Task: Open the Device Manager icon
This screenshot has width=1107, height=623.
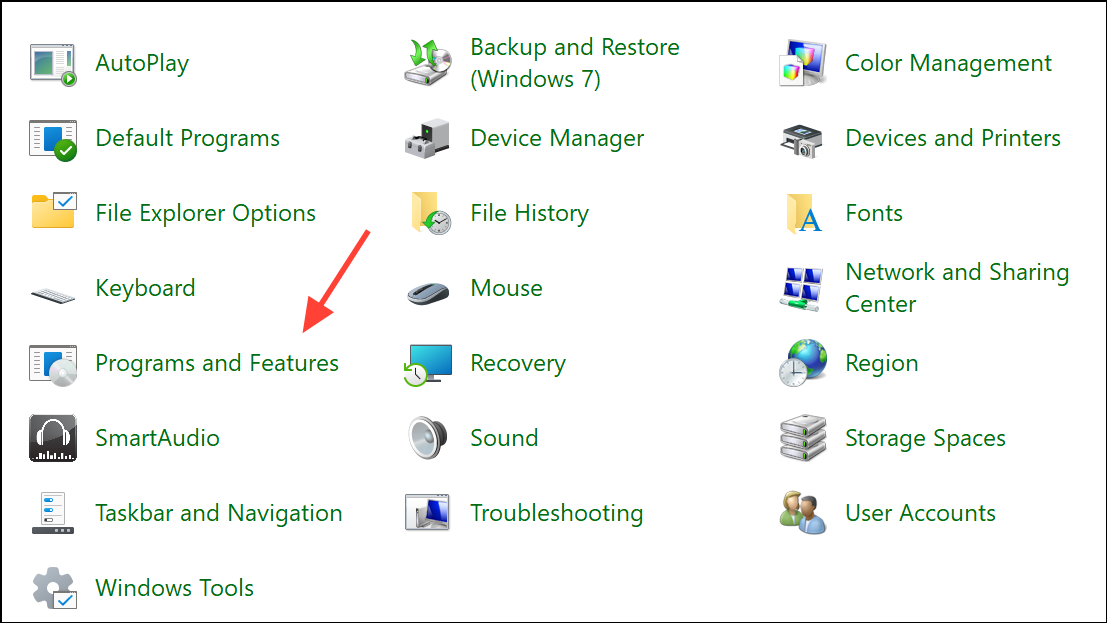Action: click(x=429, y=139)
